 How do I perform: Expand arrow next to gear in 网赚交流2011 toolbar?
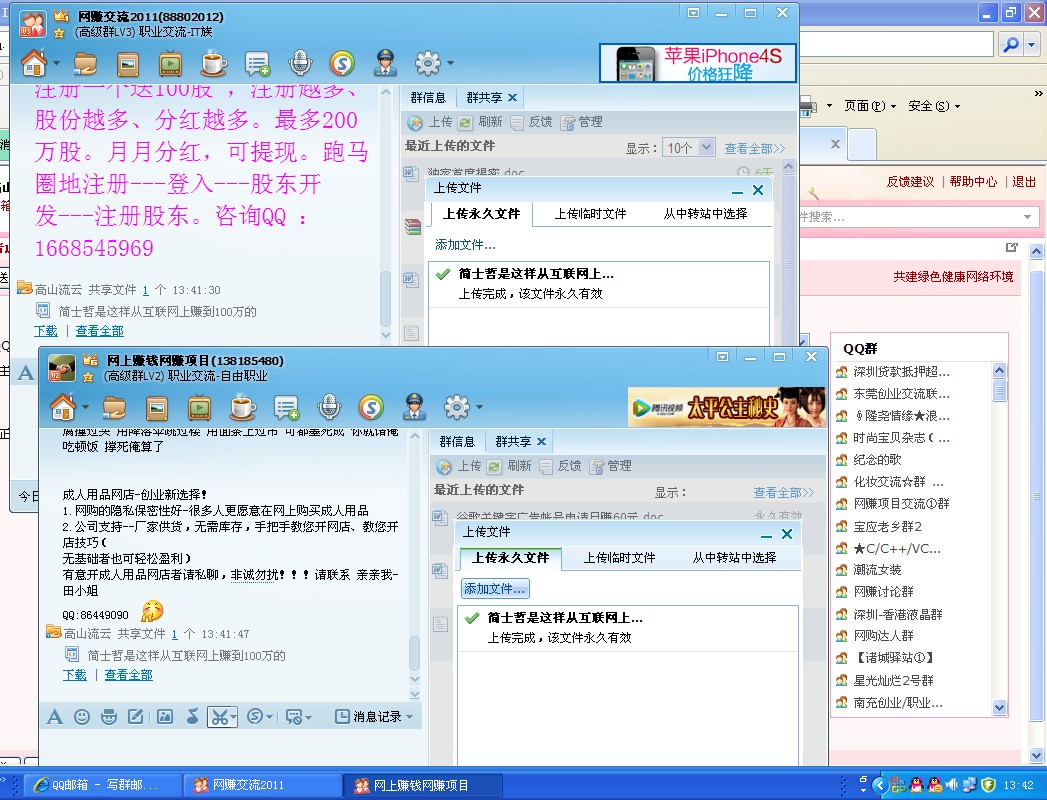coord(450,64)
